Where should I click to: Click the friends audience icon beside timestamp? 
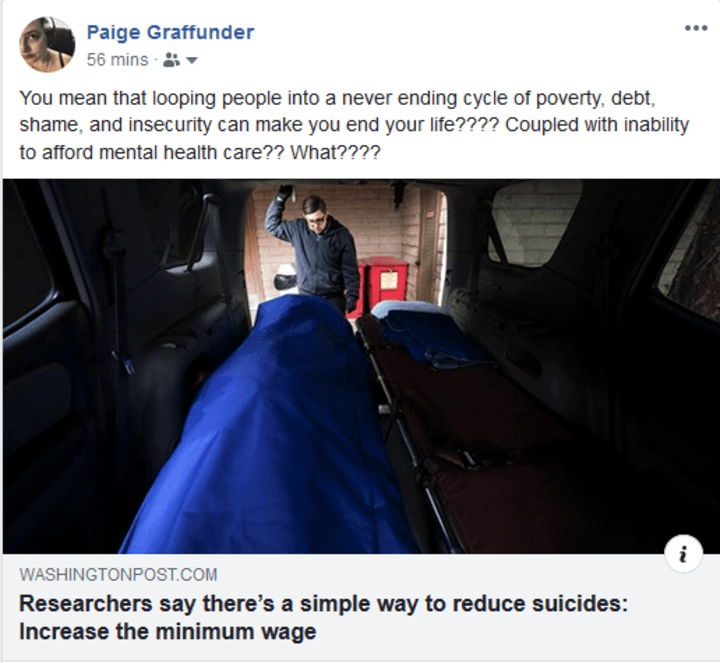coord(172,60)
